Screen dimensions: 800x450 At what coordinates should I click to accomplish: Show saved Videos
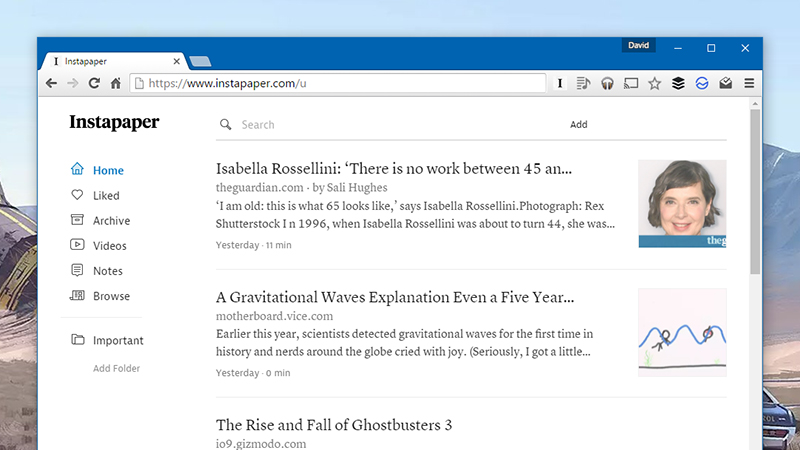[x=110, y=246]
